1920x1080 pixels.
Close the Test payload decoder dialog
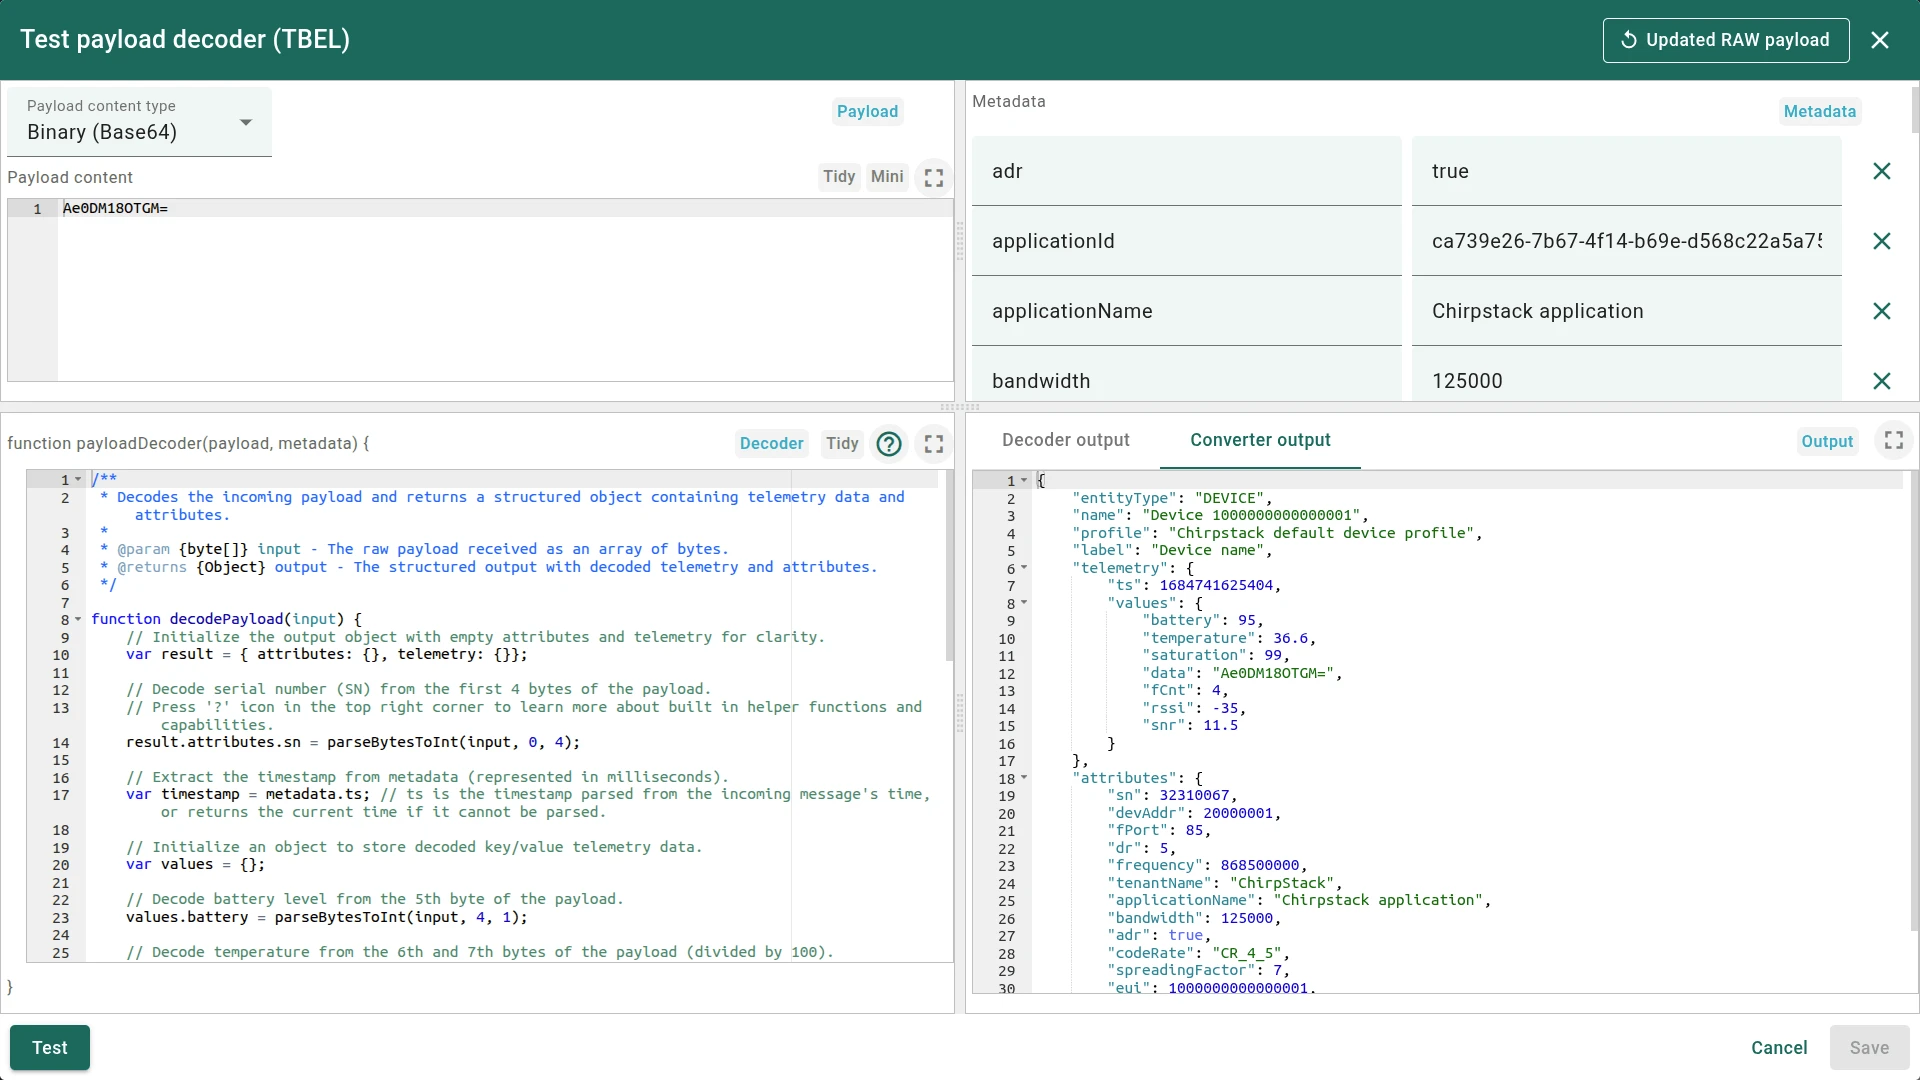tap(1880, 40)
